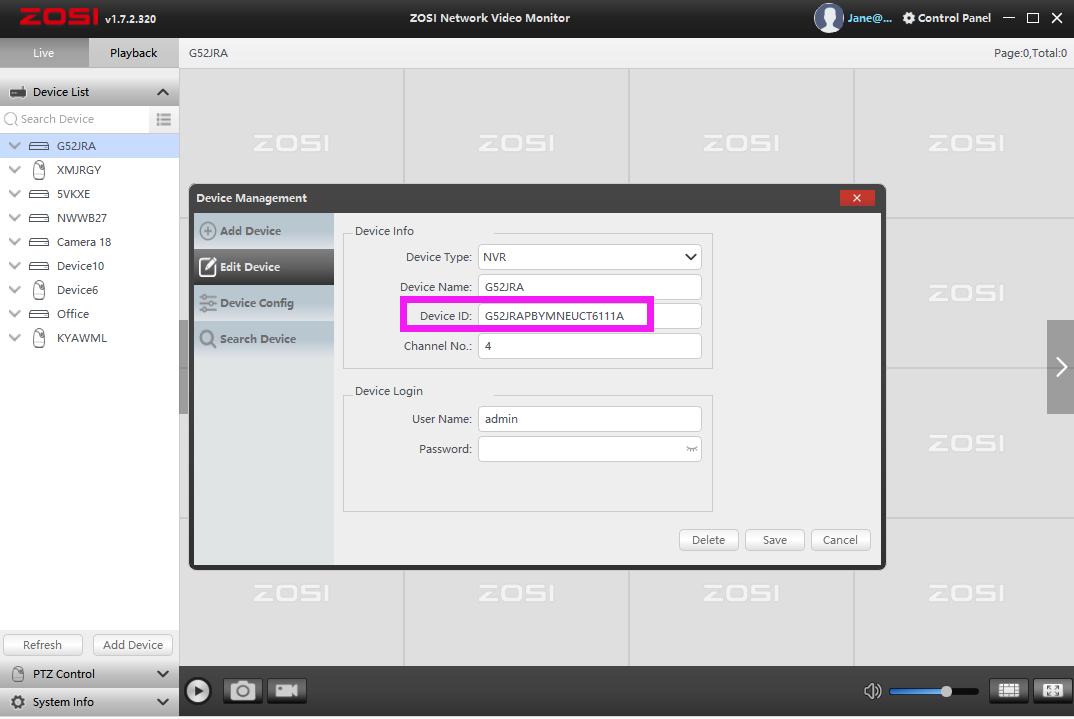The height and width of the screenshot is (719, 1074).
Task: Expand the Device6 chevron
Action: [14, 290]
